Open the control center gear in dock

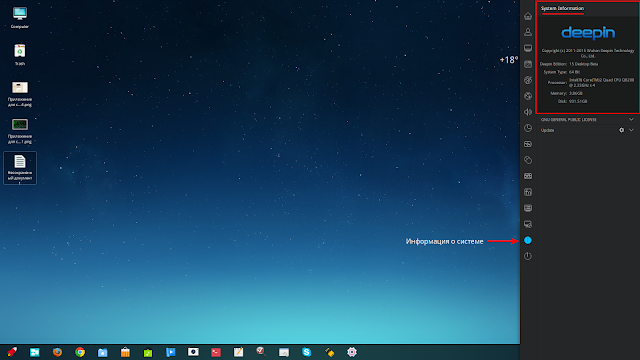(x=352, y=352)
